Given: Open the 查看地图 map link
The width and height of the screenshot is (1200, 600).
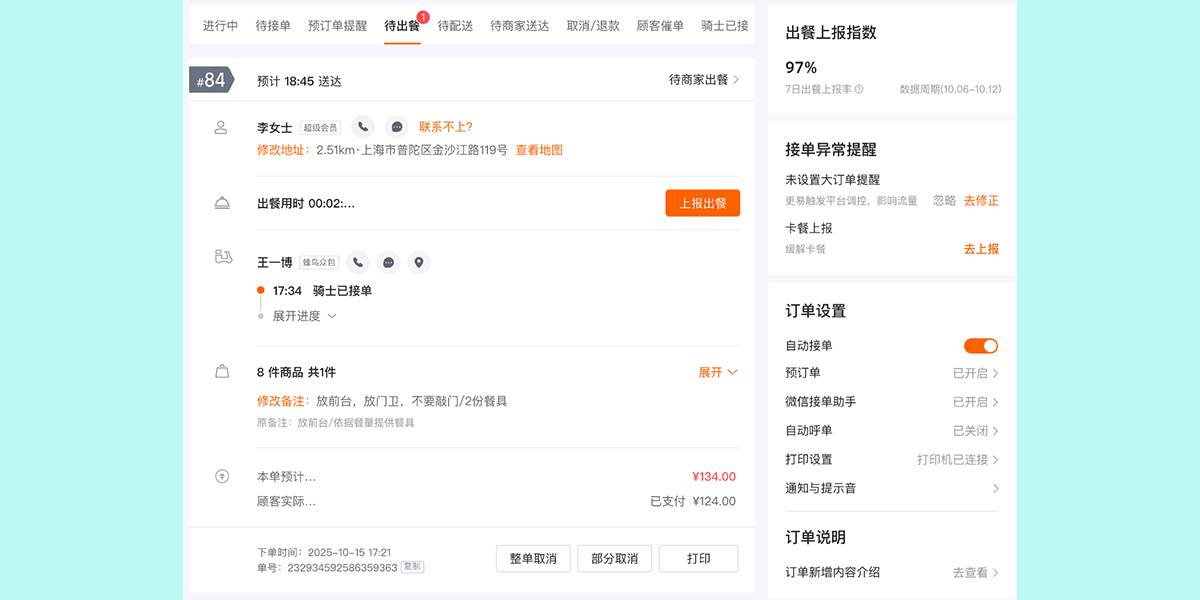Looking at the screenshot, I should pyautogui.click(x=539, y=150).
